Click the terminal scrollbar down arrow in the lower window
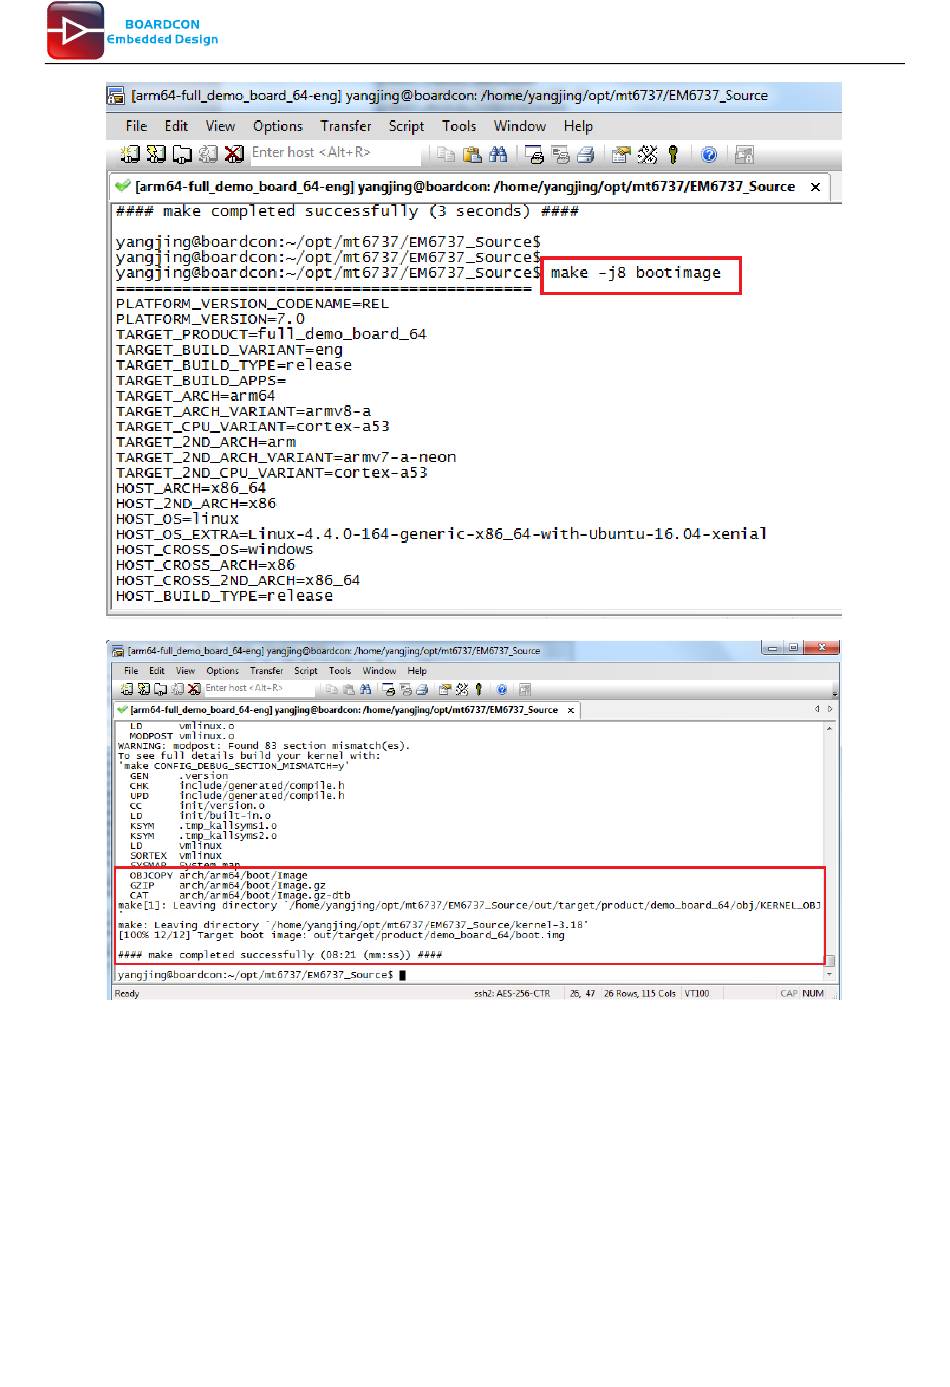 (830, 974)
